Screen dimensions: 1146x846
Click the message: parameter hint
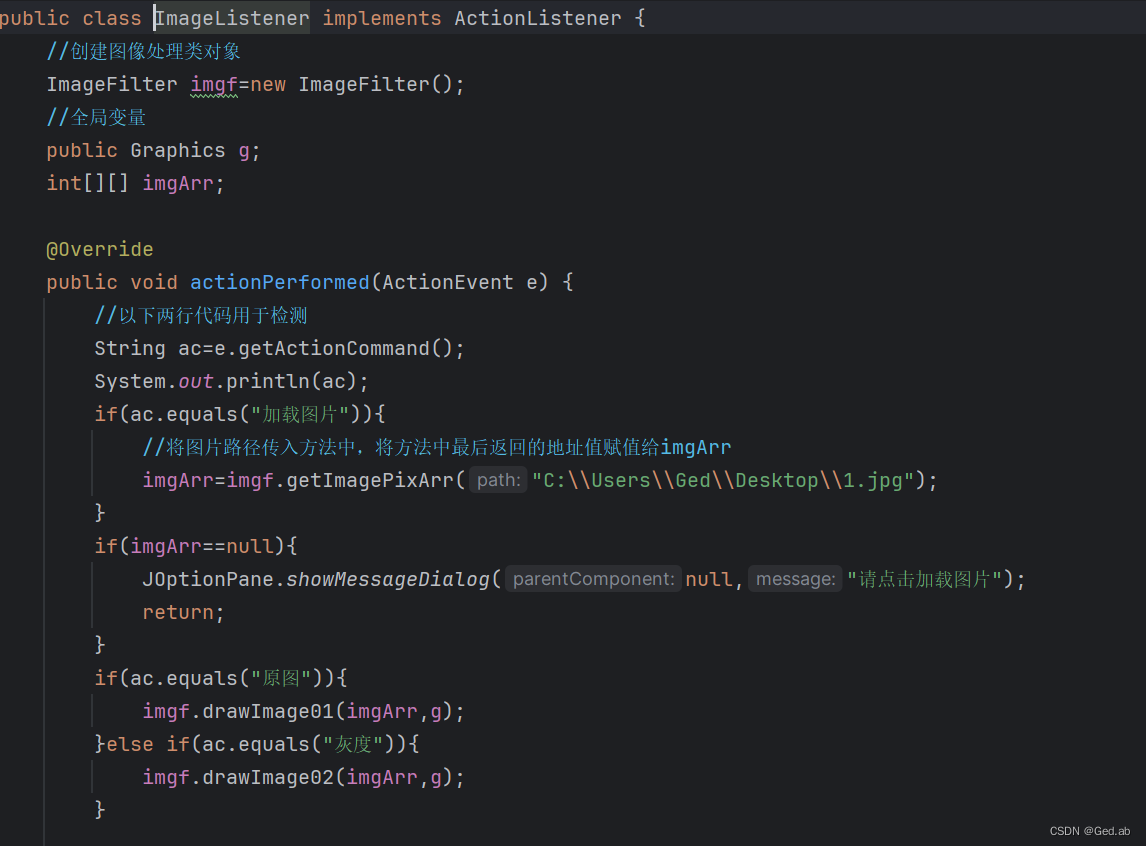(x=795, y=579)
